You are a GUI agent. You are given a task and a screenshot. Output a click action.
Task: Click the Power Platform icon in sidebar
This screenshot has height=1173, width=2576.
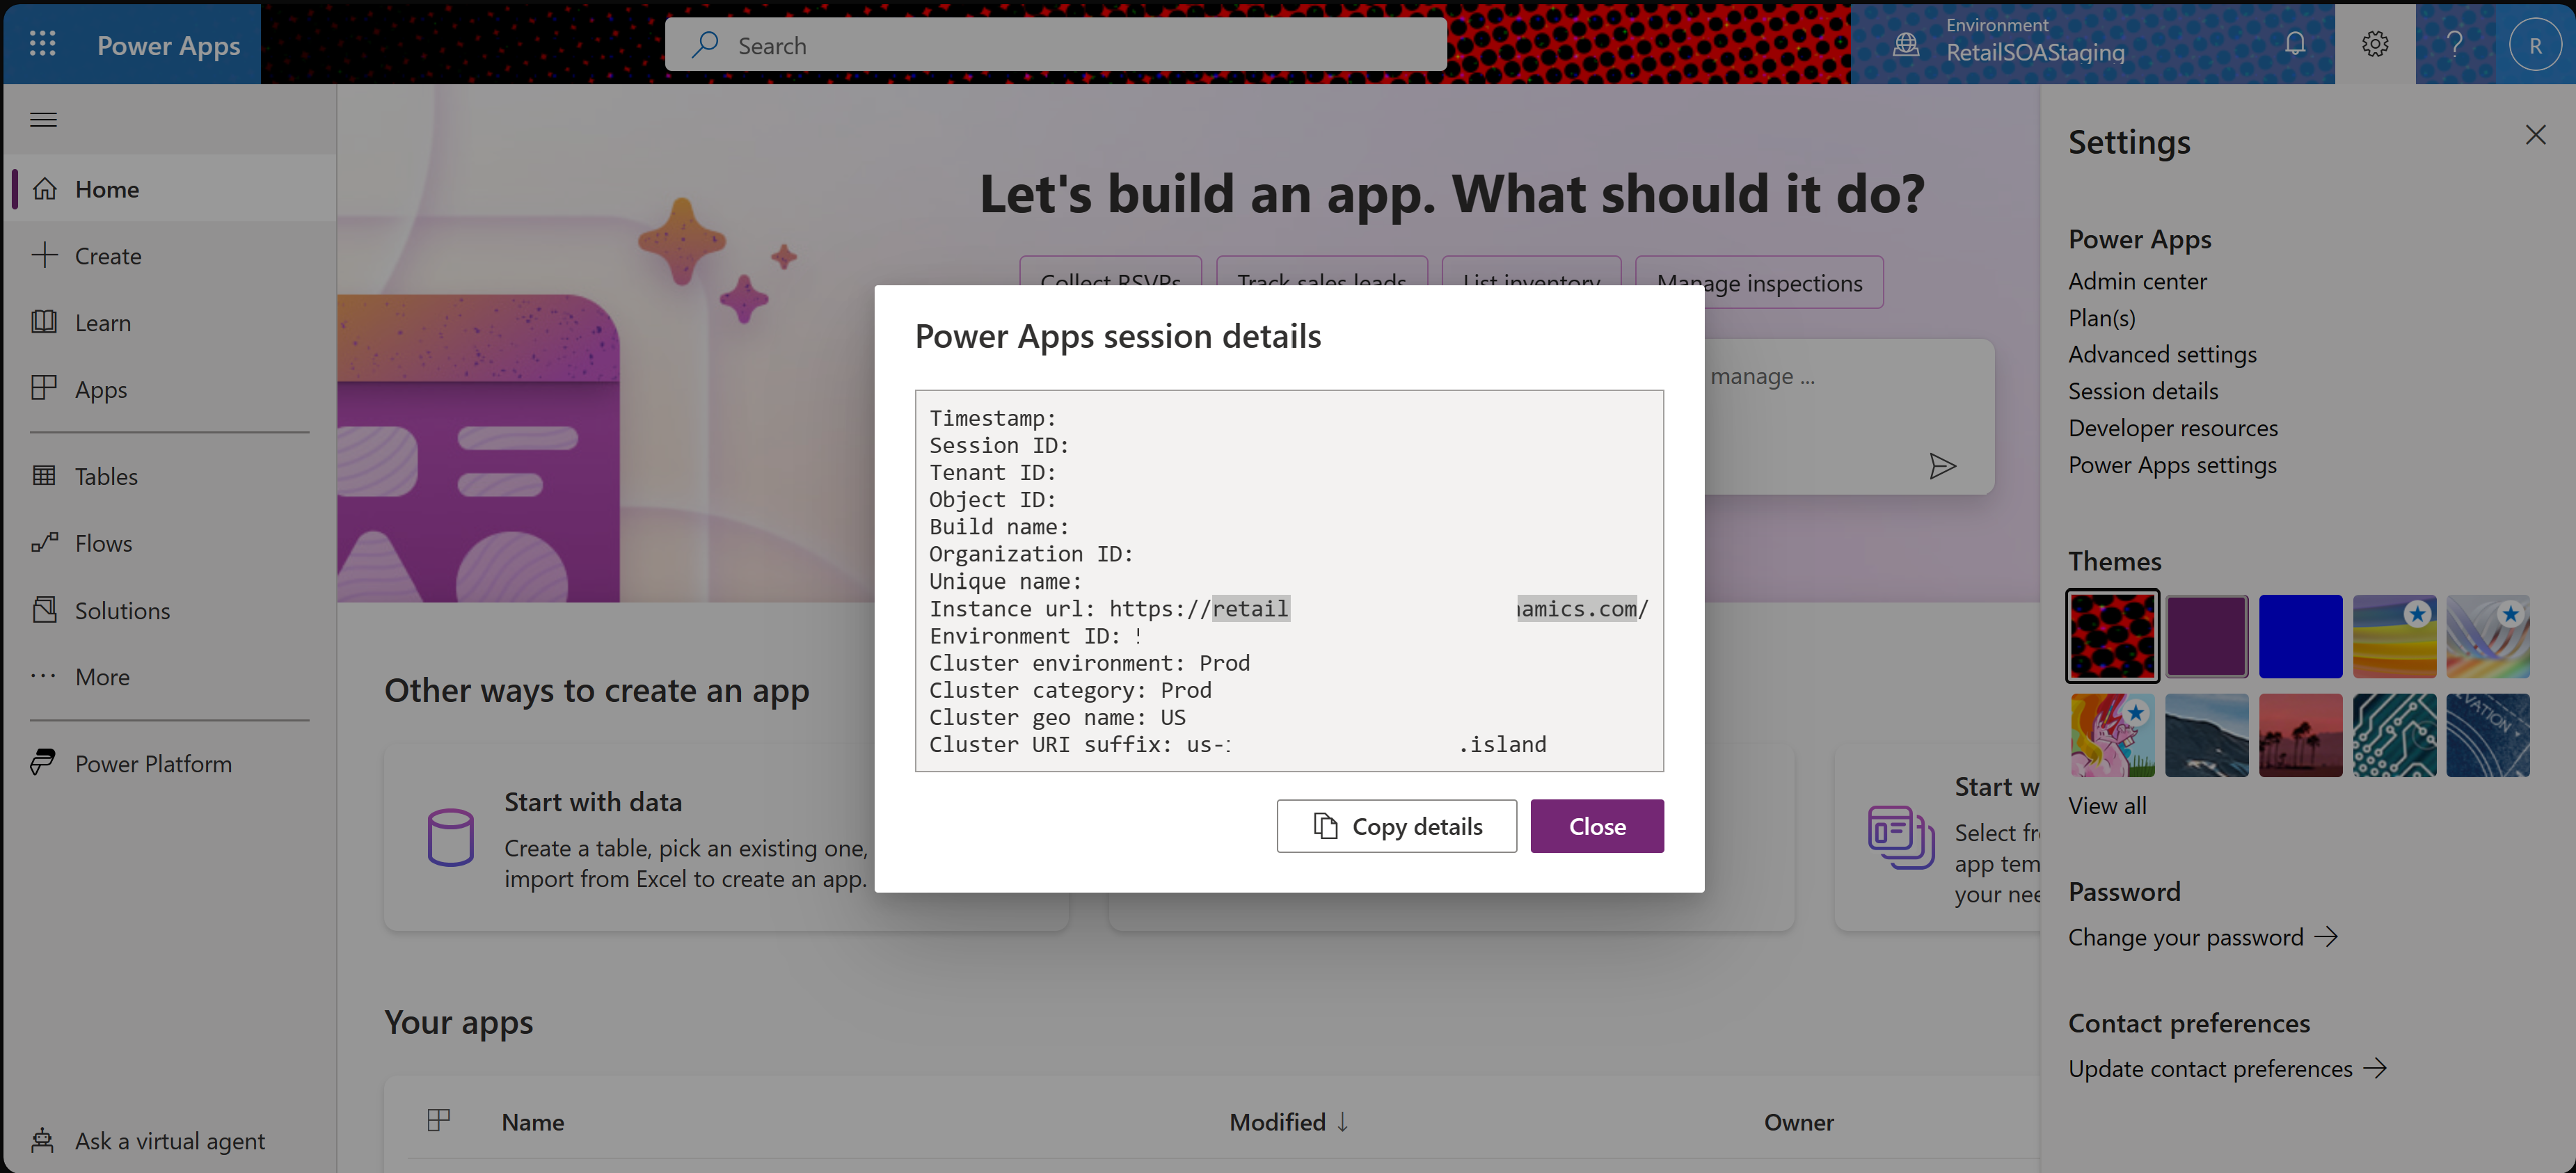pyautogui.click(x=45, y=760)
